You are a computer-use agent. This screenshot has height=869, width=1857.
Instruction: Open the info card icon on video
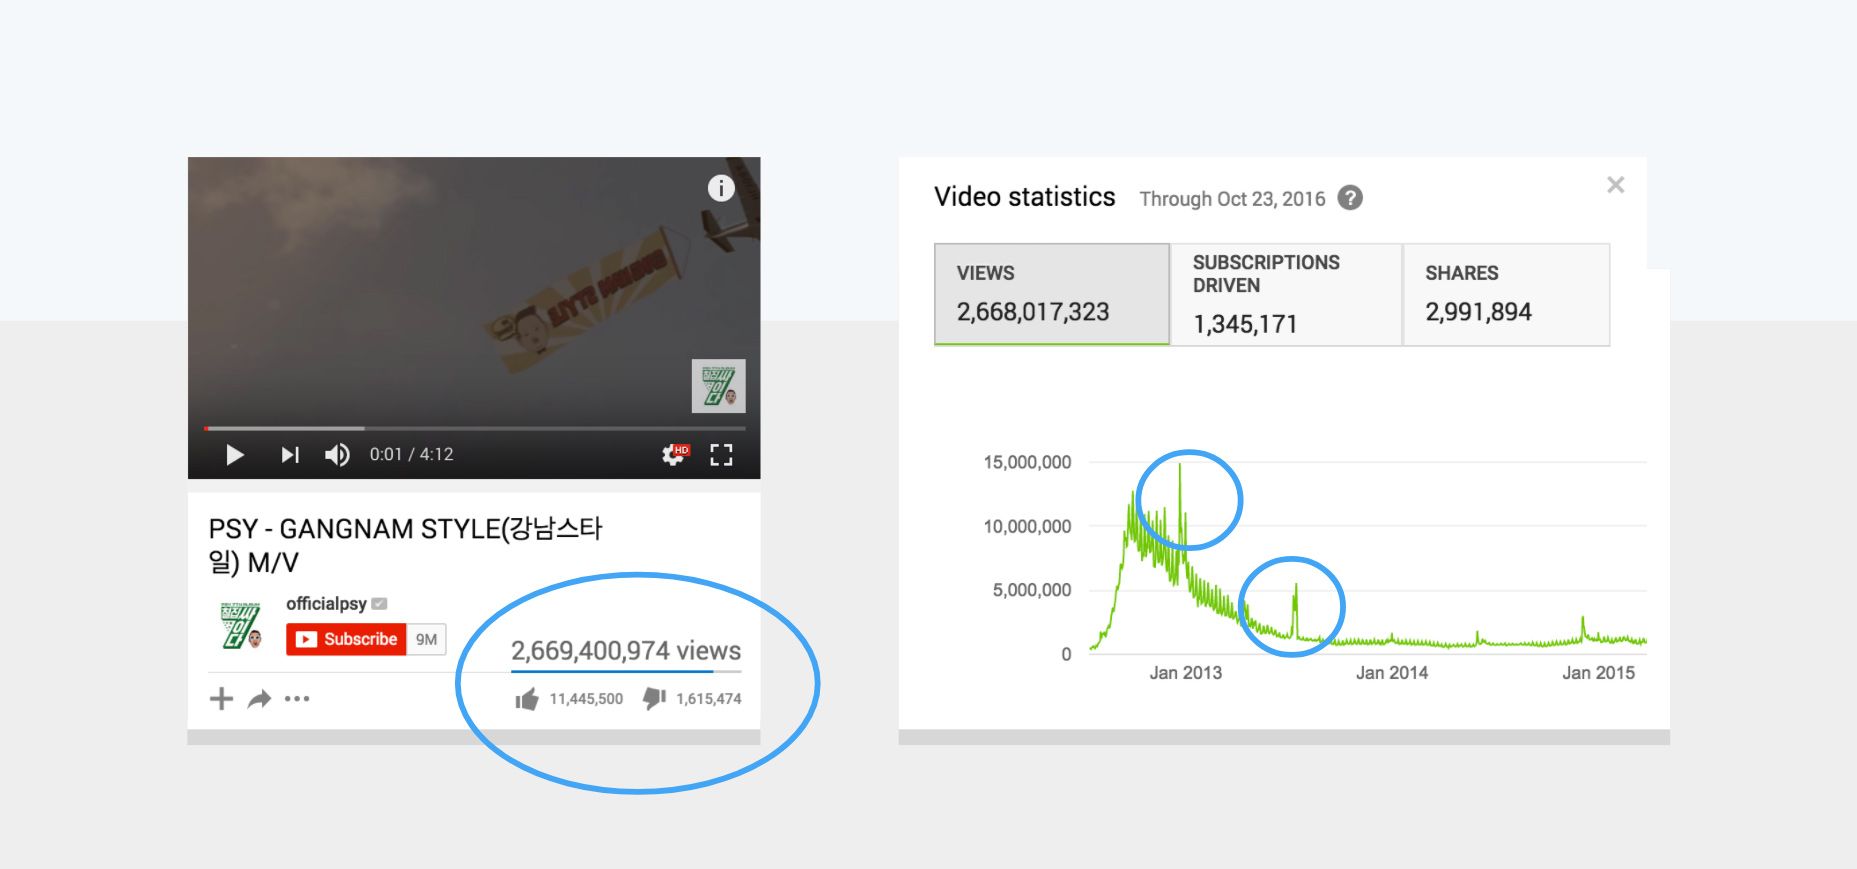(x=721, y=188)
